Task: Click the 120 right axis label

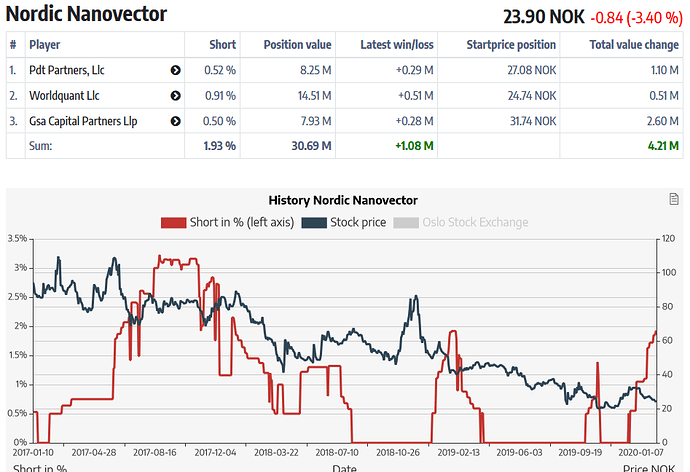Action: pos(668,239)
